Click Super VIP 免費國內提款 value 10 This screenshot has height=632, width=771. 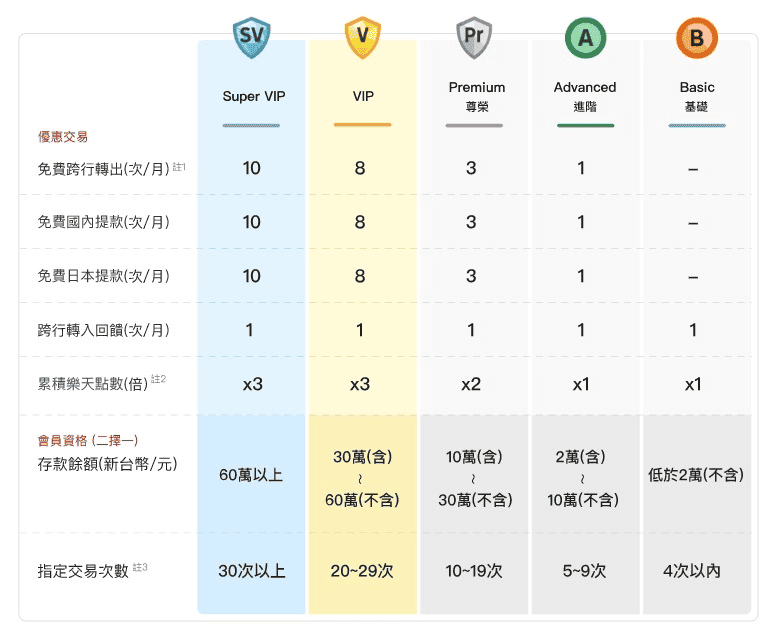pos(251,222)
